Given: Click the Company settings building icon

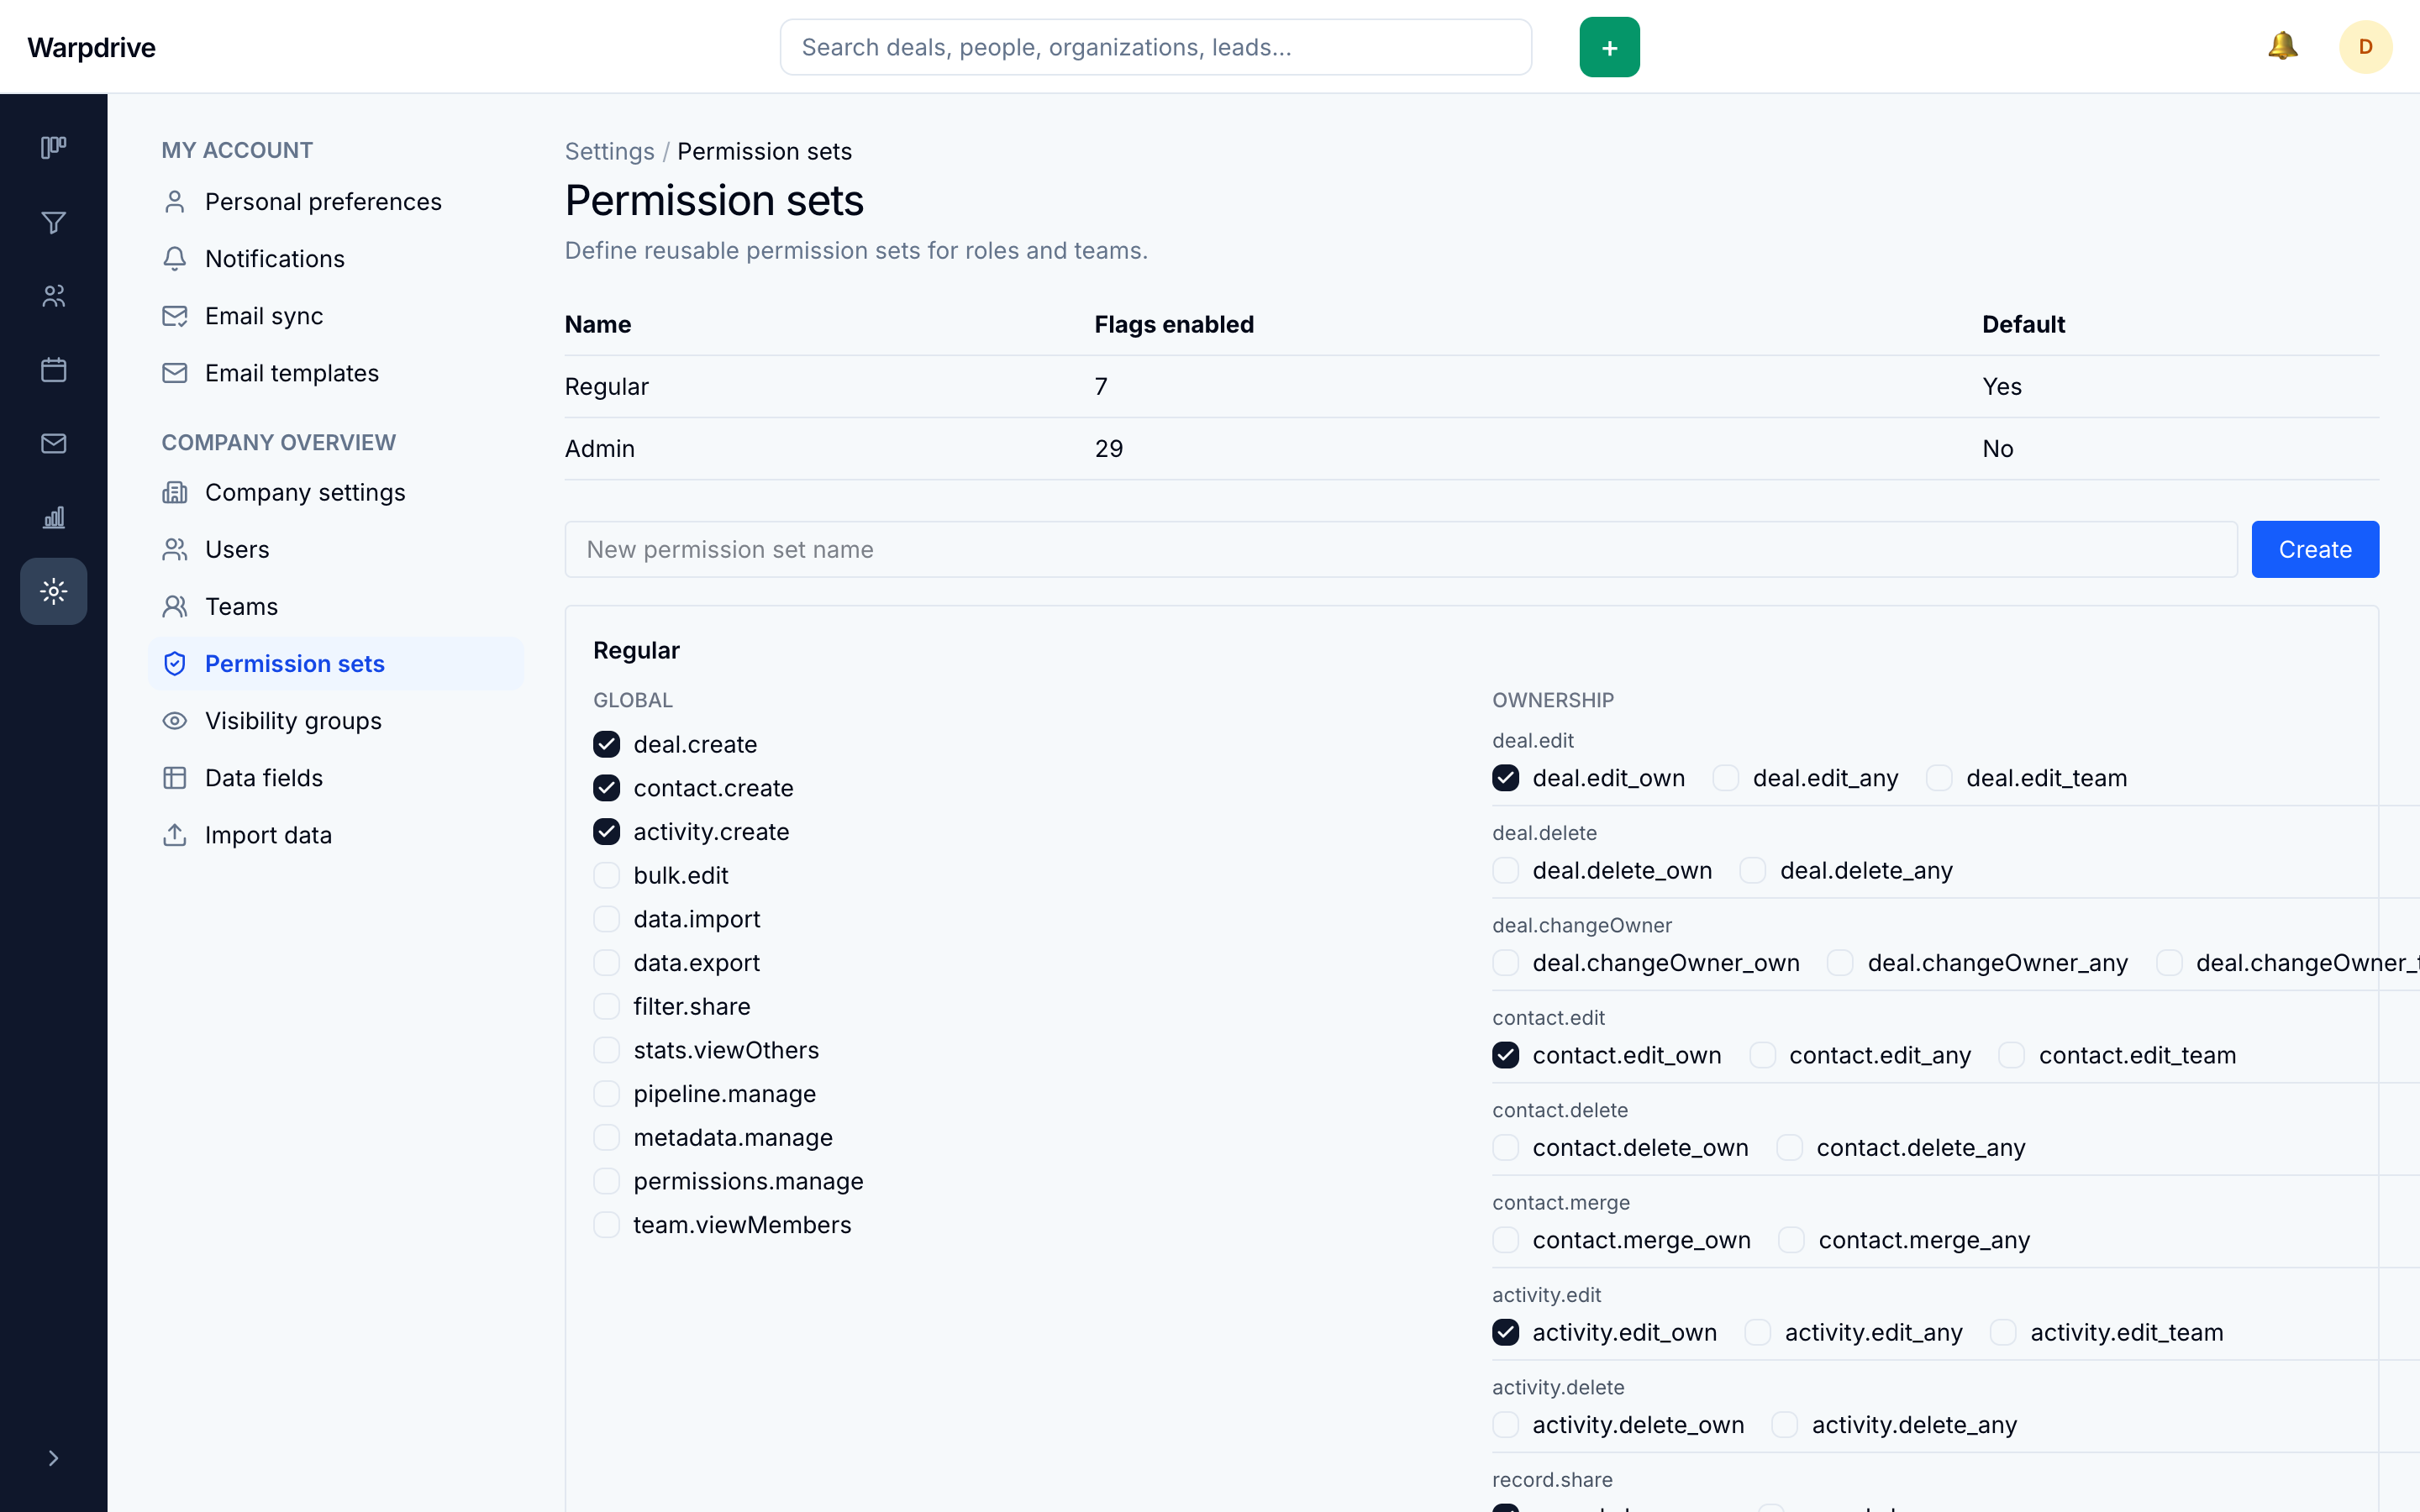Looking at the screenshot, I should click(x=175, y=492).
